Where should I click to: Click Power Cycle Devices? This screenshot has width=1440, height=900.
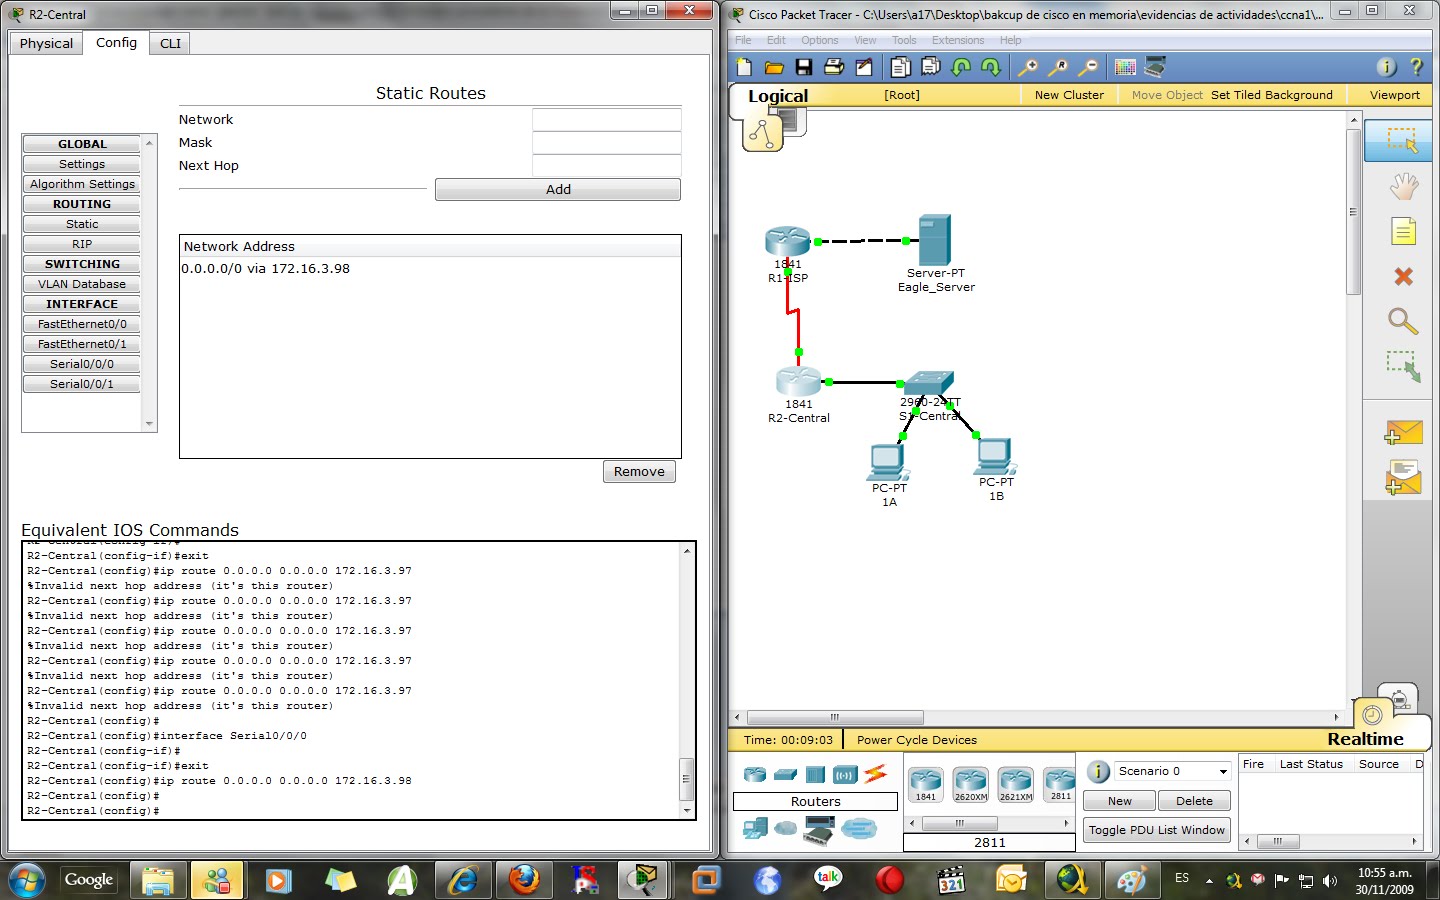916,740
